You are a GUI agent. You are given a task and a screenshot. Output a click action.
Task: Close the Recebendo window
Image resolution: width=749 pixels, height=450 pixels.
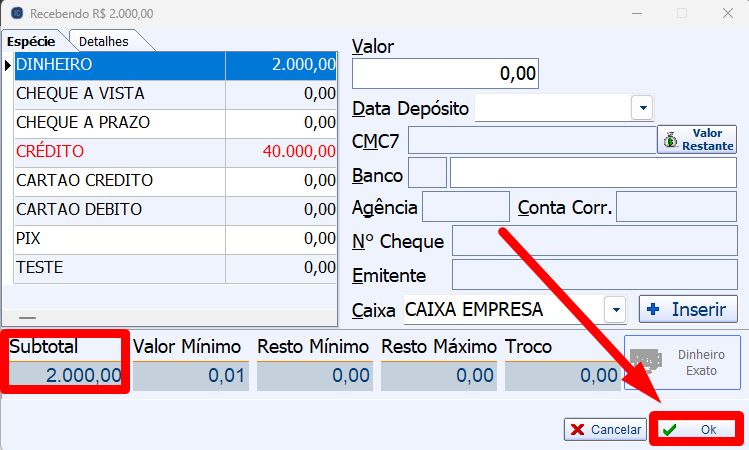727,14
